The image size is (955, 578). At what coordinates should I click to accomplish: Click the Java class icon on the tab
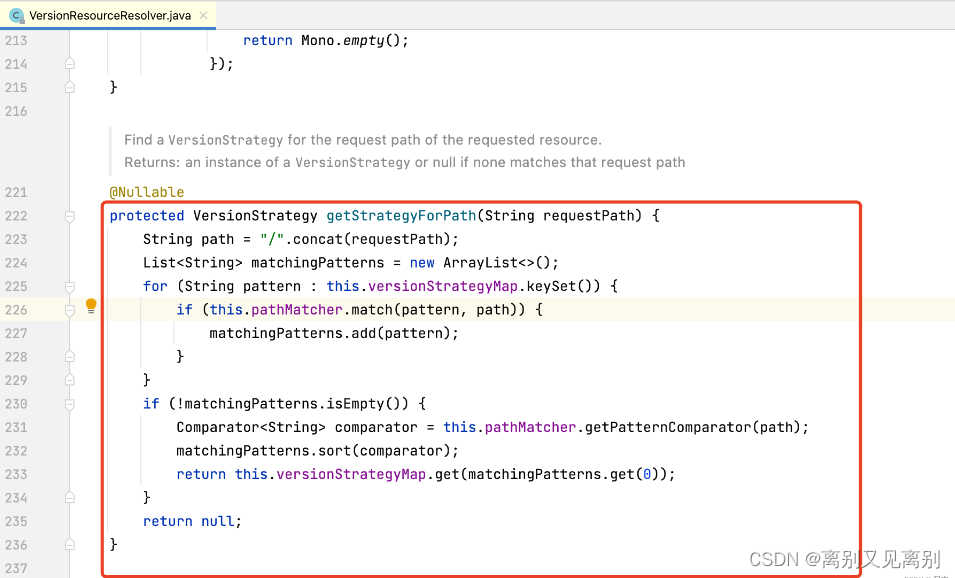pos(16,15)
